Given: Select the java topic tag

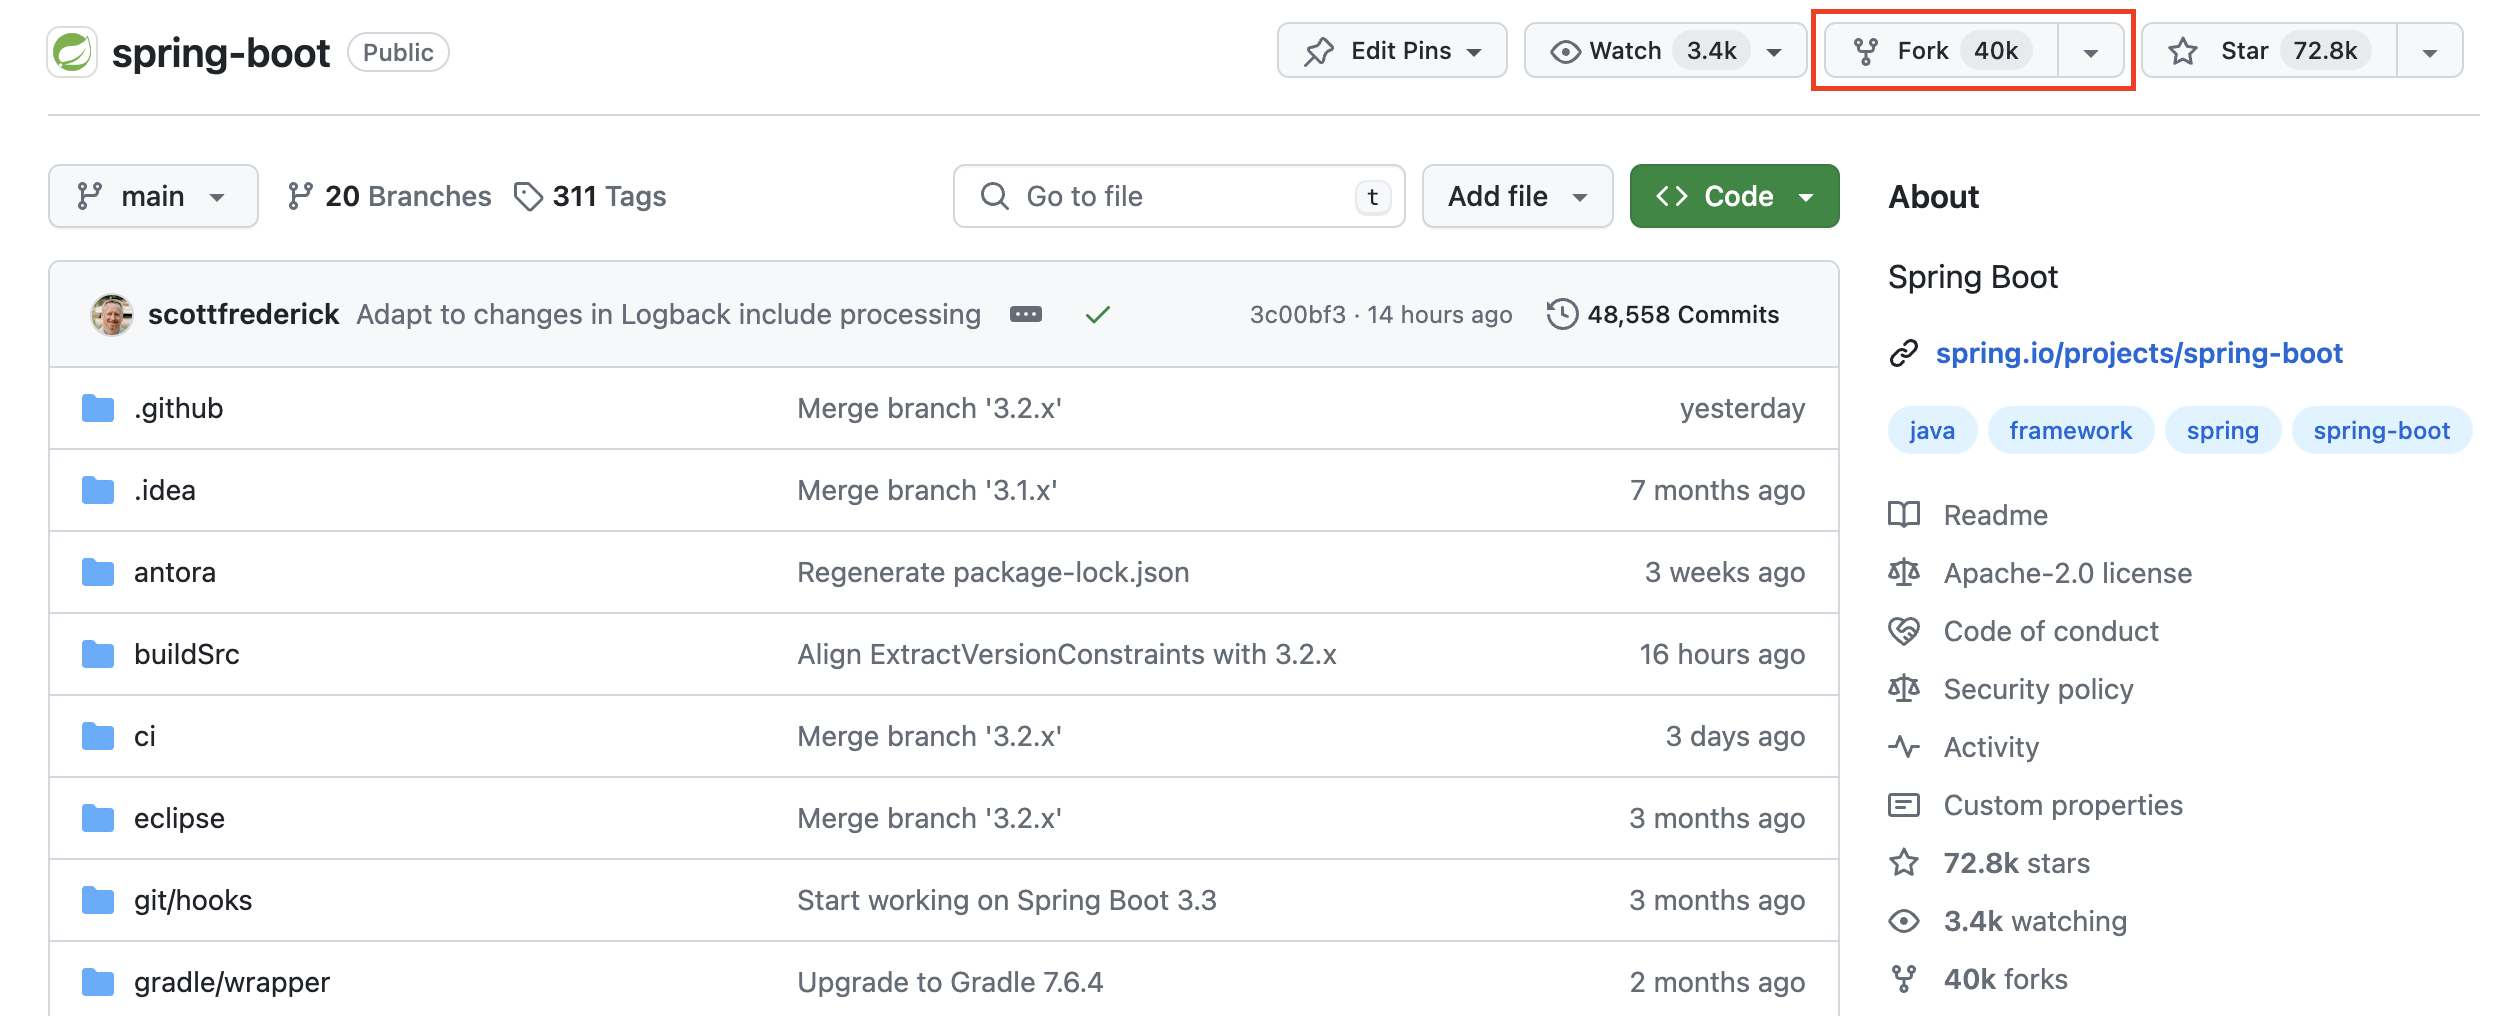Looking at the screenshot, I should click(1932, 430).
